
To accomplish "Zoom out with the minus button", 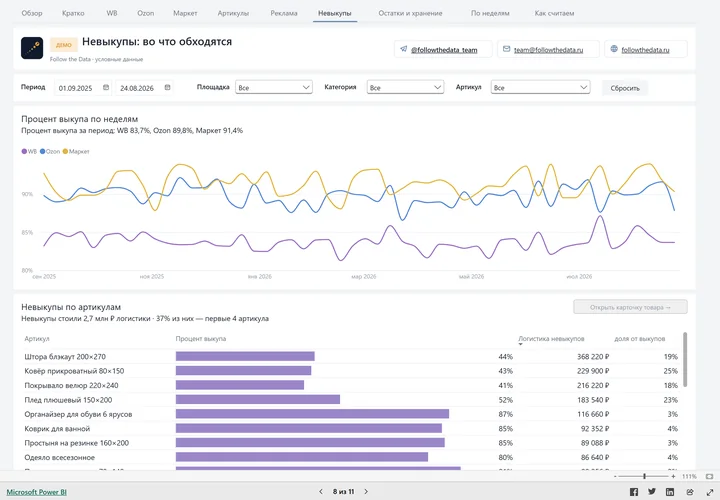I will 615,477.
